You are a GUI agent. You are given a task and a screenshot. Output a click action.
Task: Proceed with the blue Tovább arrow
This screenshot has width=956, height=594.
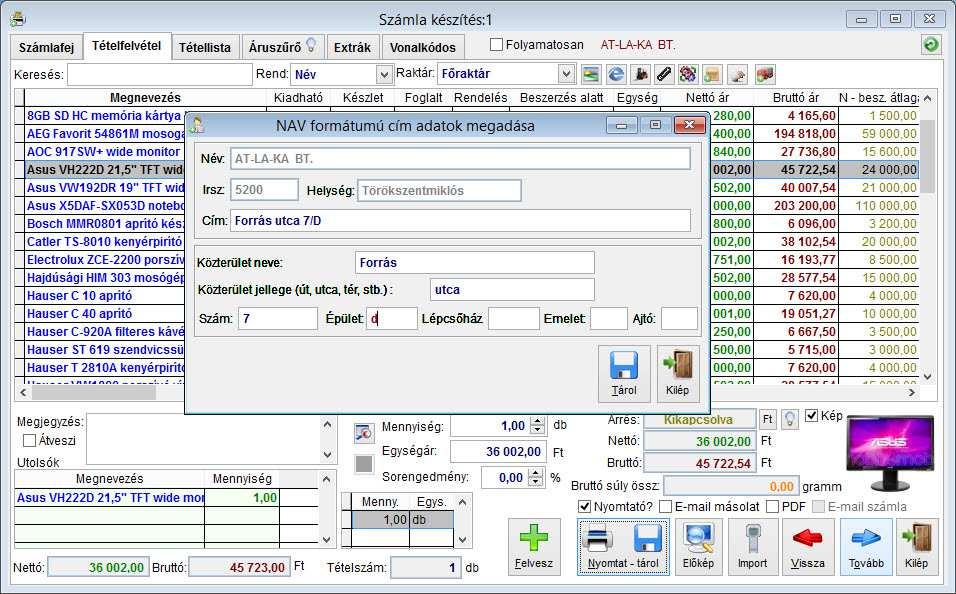(x=866, y=546)
